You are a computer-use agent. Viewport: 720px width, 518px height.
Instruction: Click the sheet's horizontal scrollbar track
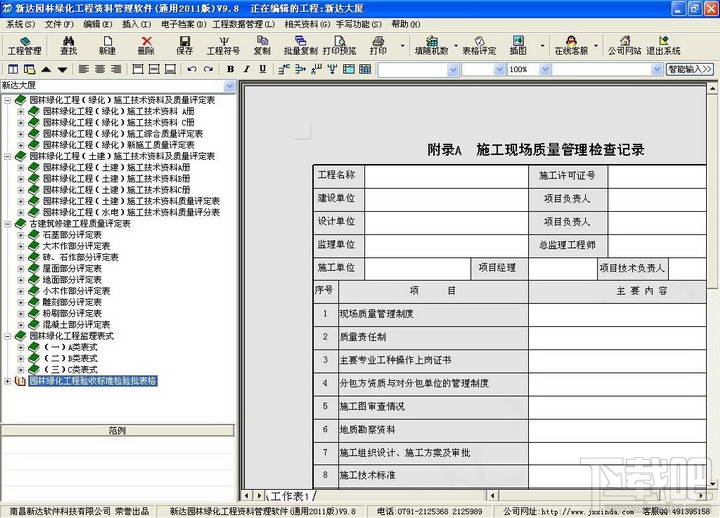[x=596, y=495]
